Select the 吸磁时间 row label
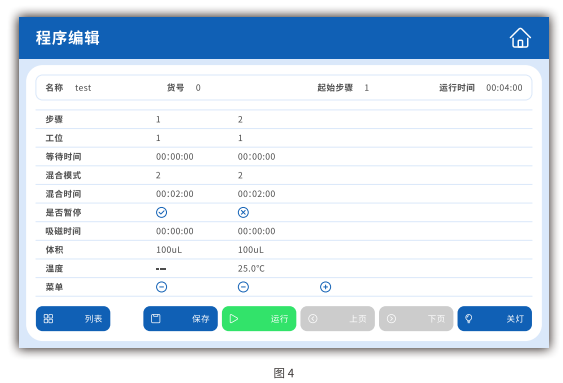The height and width of the screenshot is (383, 563). click(x=63, y=231)
